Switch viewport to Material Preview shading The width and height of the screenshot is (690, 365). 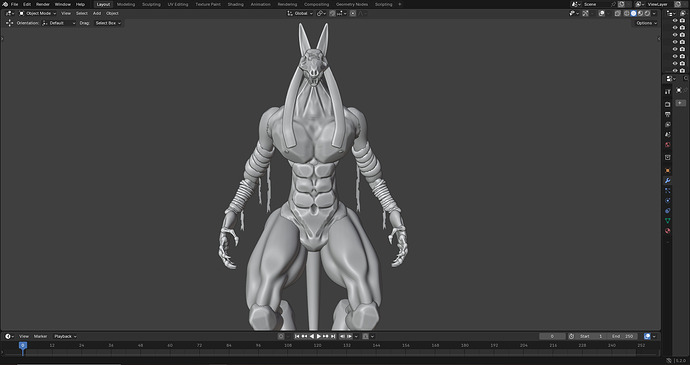[640, 14]
